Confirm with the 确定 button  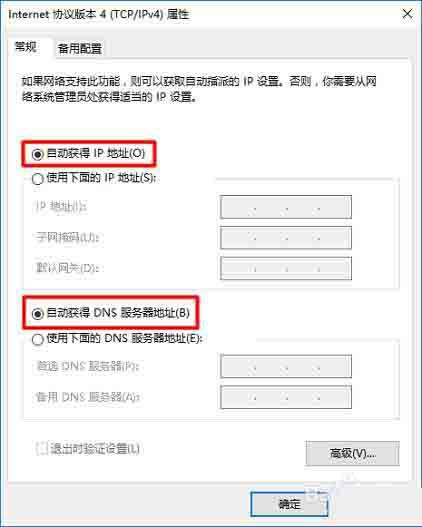289,504
